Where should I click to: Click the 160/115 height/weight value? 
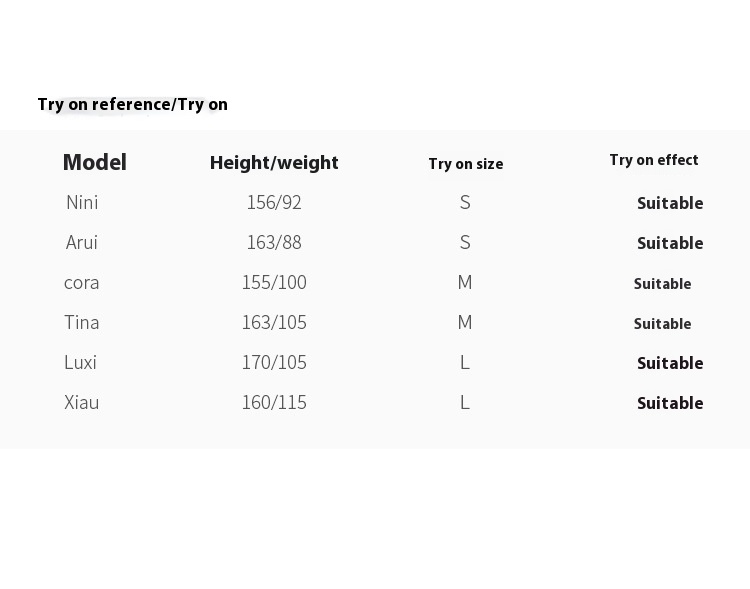tap(274, 402)
